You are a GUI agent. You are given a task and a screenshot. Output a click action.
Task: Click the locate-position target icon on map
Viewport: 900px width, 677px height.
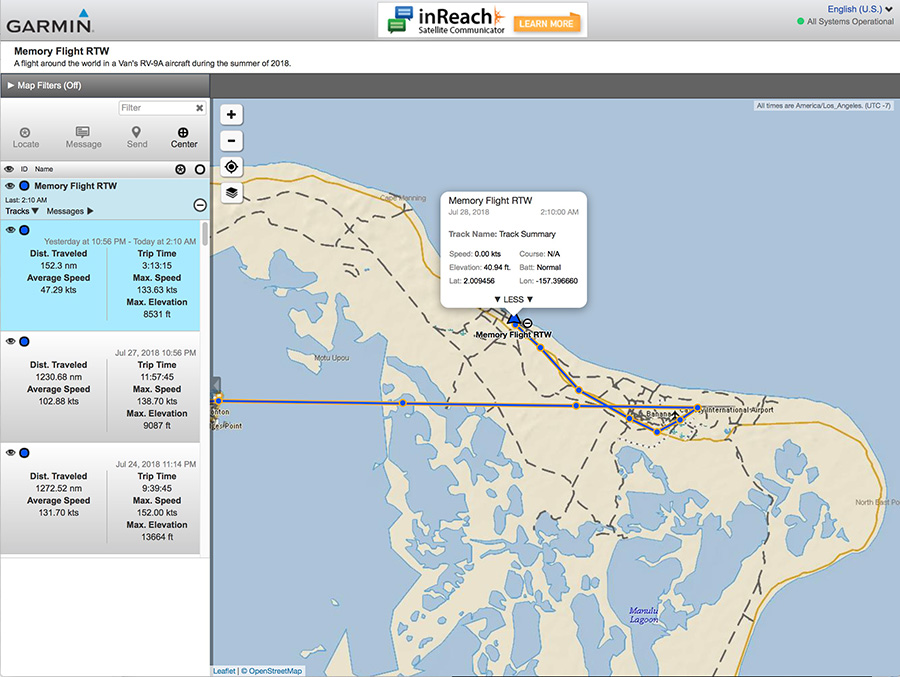click(232, 167)
